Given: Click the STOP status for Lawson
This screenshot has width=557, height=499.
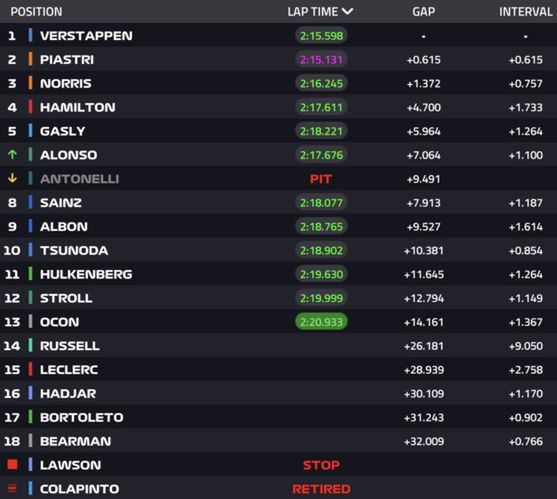Looking at the screenshot, I should [x=321, y=465].
